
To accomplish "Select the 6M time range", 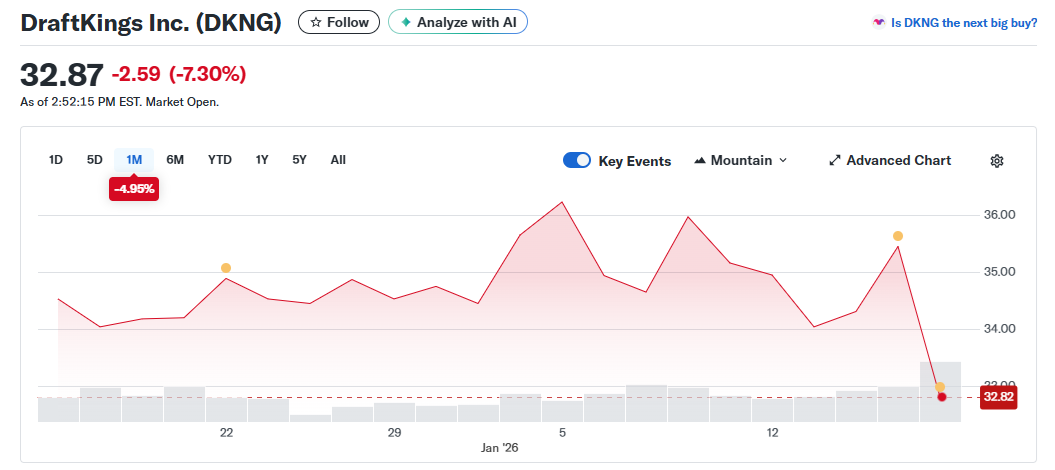I will point(175,159).
